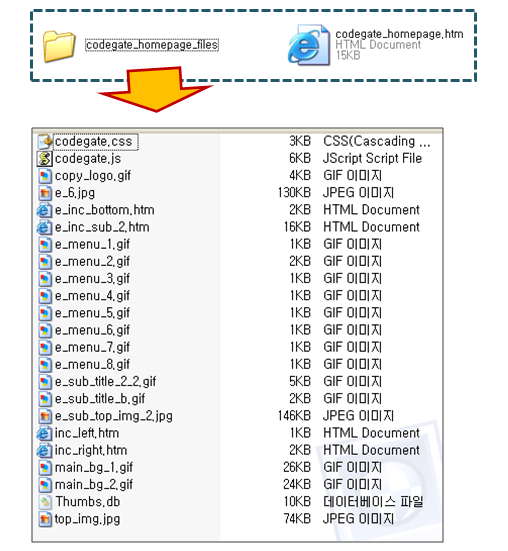Click HTML Document type of inc_right.htm row
Screen dimensions: 508x551
click(x=371, y=450)
